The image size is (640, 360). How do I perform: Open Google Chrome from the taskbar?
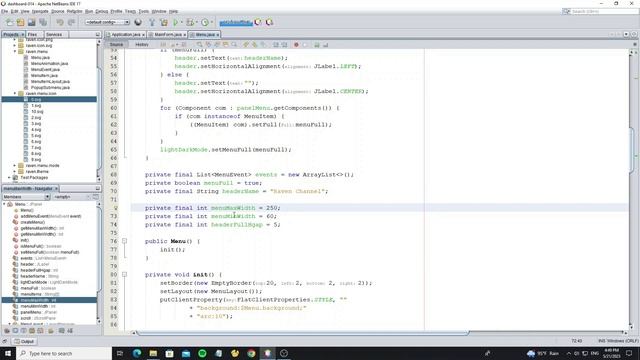point(251,353)
